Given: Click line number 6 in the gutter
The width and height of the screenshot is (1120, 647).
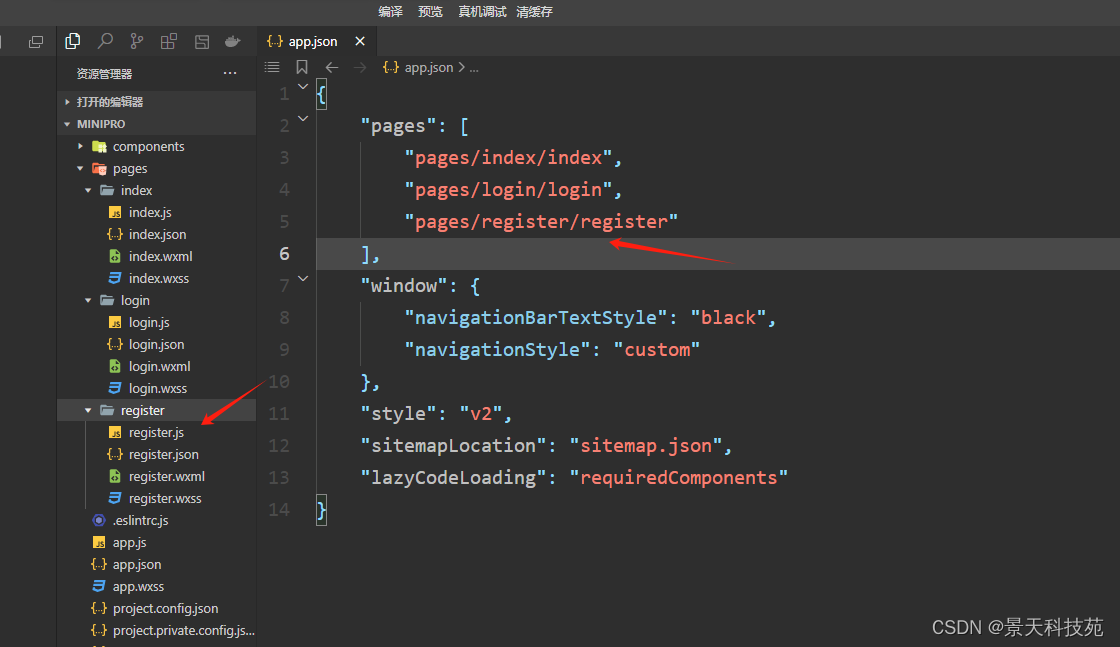Looking at the screenshot, I should pos(284,254).
